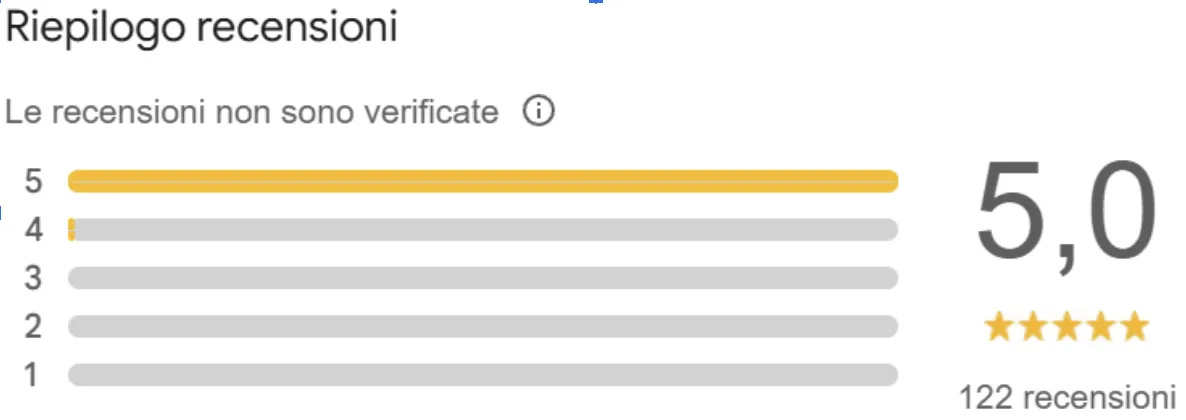Click the number 4 row label
The image size is (1186, 420).
(34, 230)
